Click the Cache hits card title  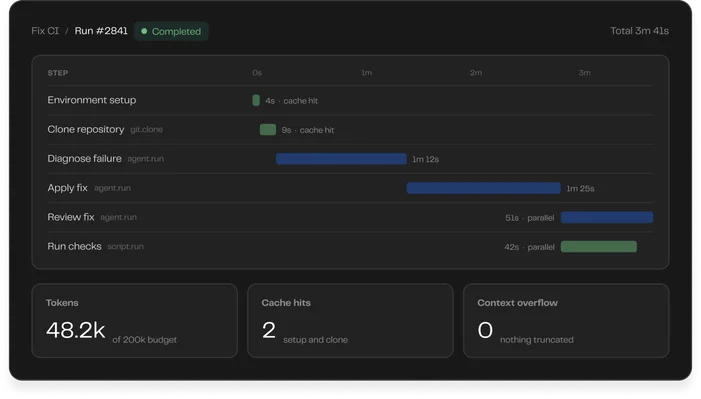(286, 303)
